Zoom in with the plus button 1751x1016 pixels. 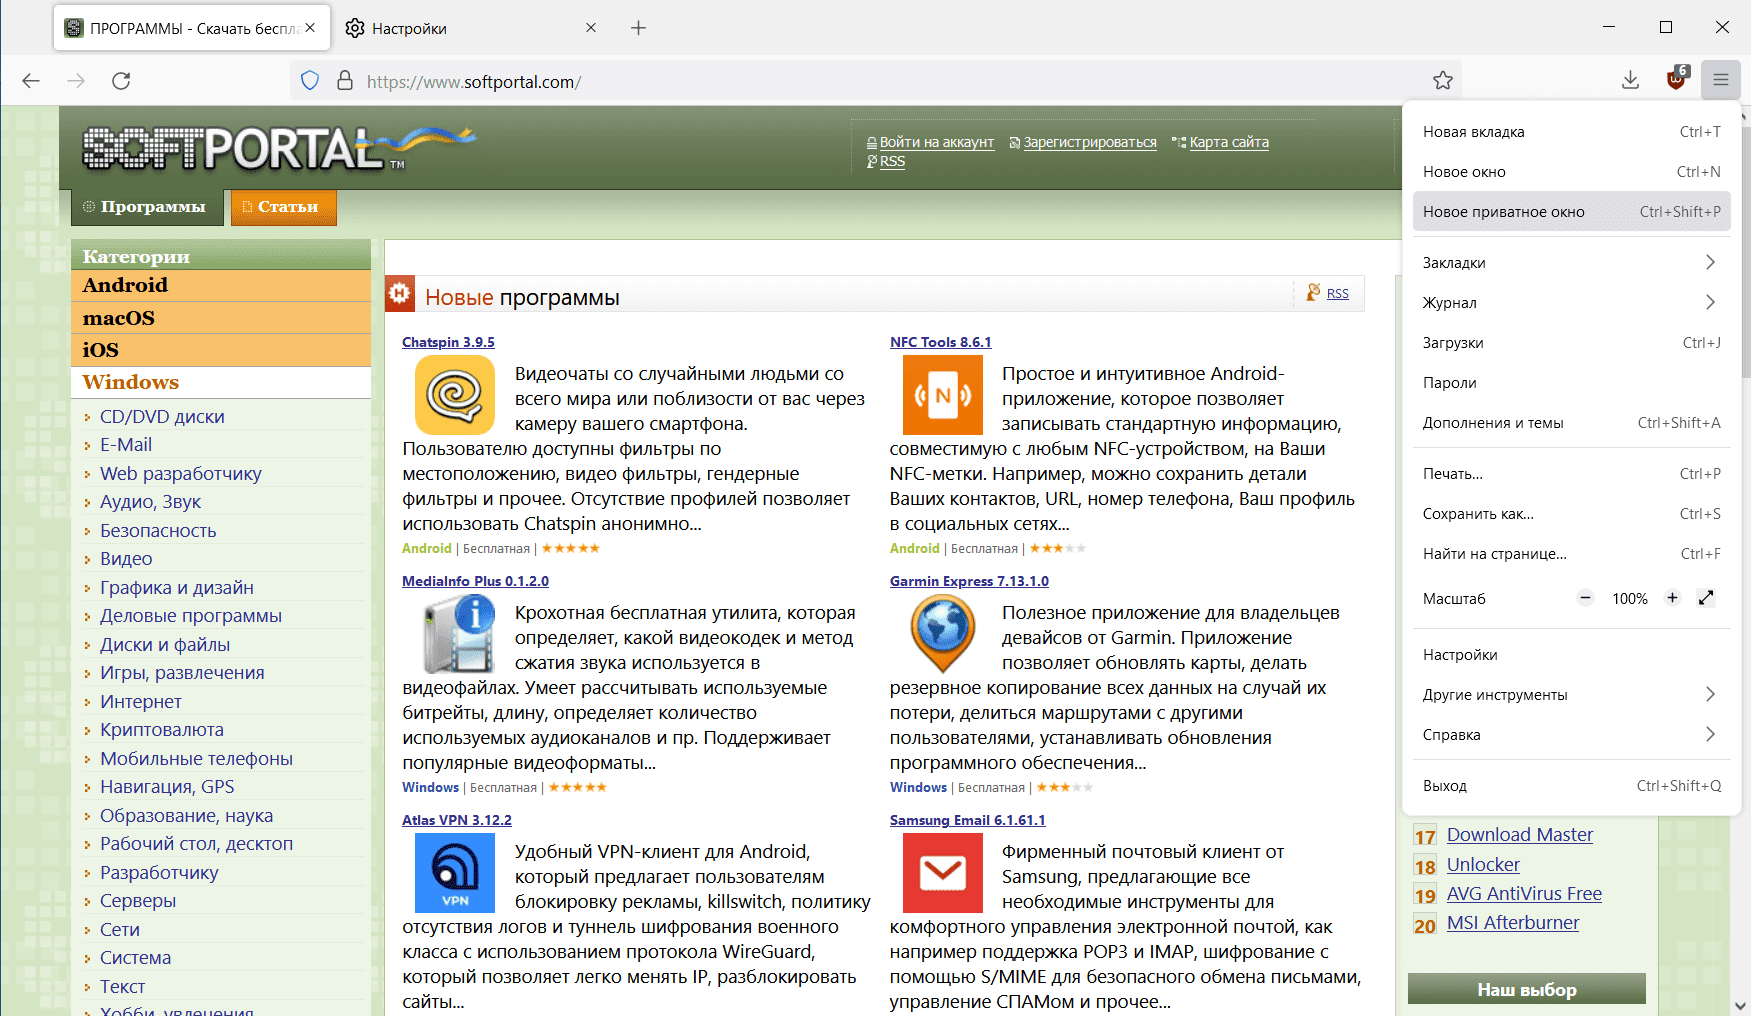click(1672, 598)
